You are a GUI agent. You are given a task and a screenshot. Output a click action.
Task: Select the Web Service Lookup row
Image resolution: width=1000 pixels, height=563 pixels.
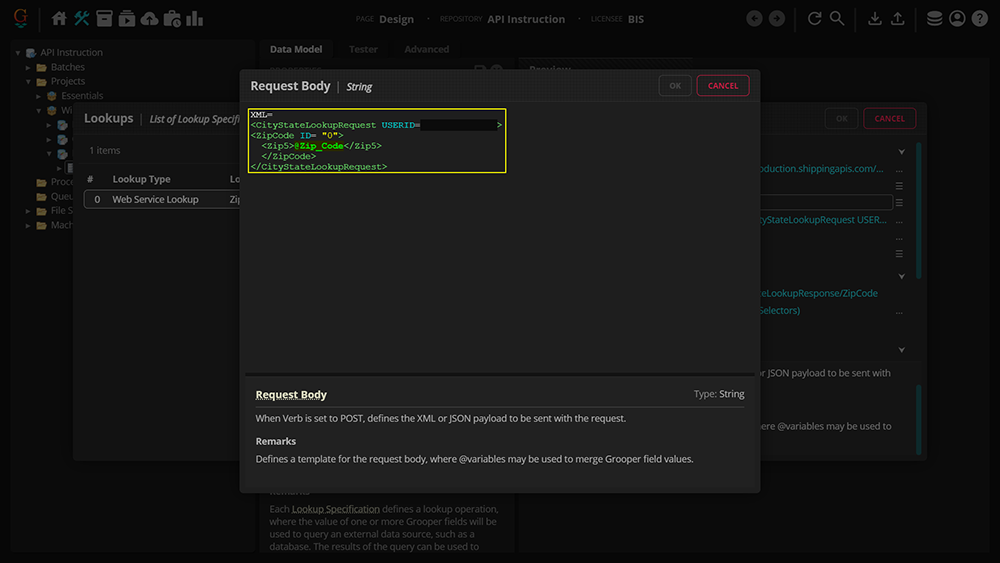pos(155,200)
